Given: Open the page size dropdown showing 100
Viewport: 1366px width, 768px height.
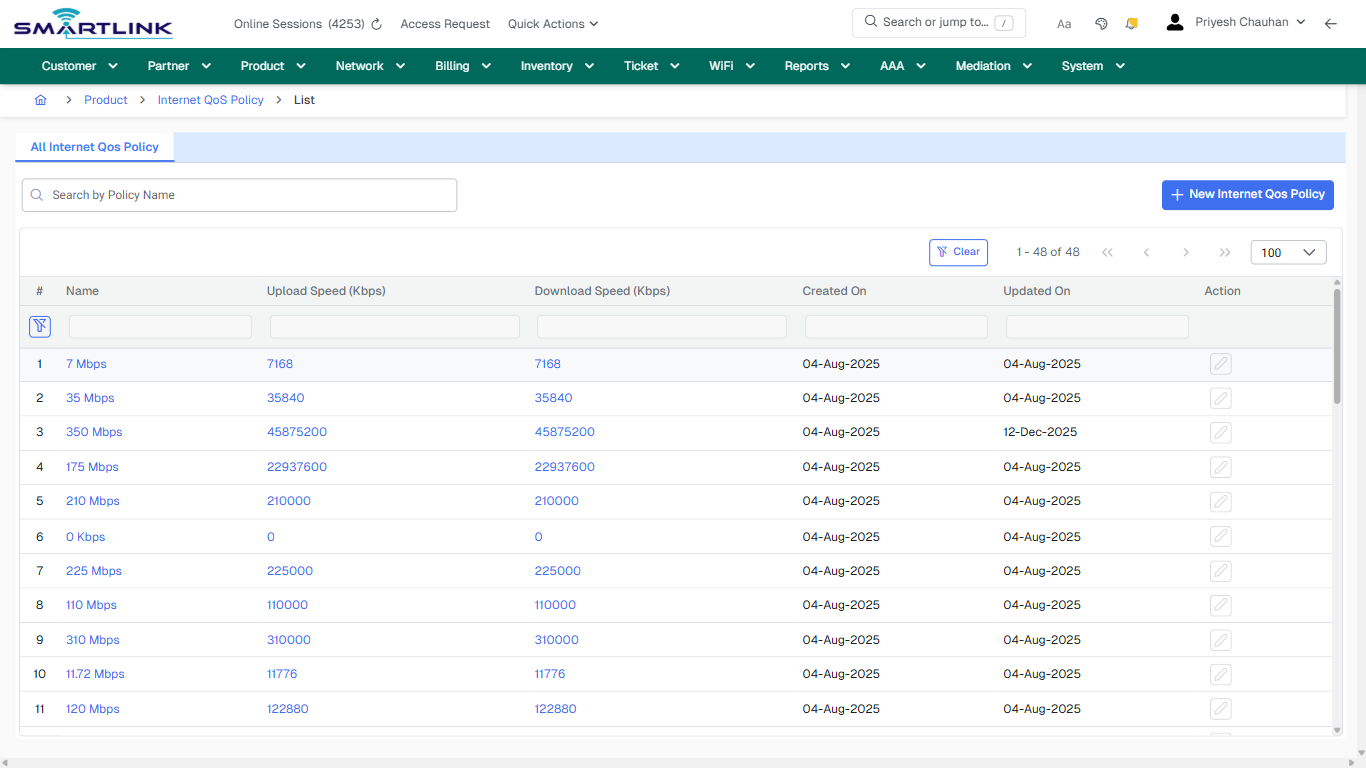Looking at the screenshot, I should (1288, 252).
